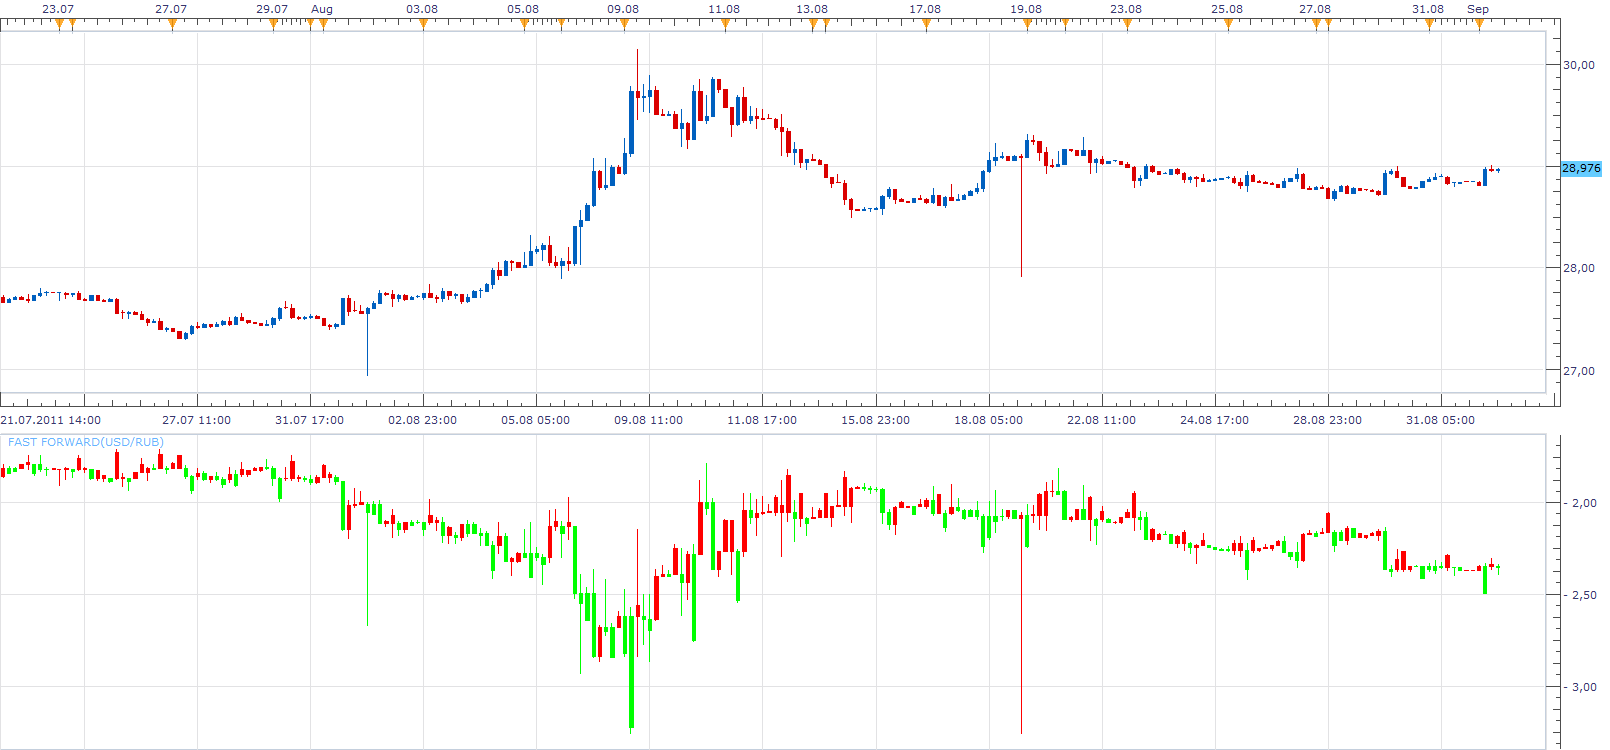Select the orange marker directly below the 05.08 label

(x=524, y=24)
